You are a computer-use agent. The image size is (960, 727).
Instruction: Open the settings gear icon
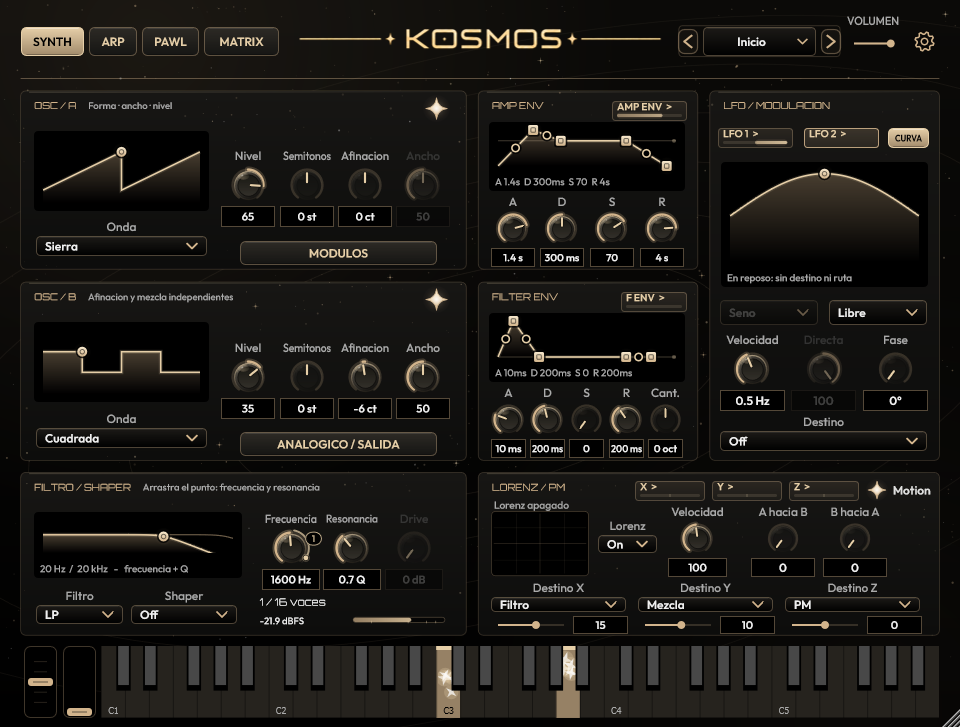click(x=924, y=42)
